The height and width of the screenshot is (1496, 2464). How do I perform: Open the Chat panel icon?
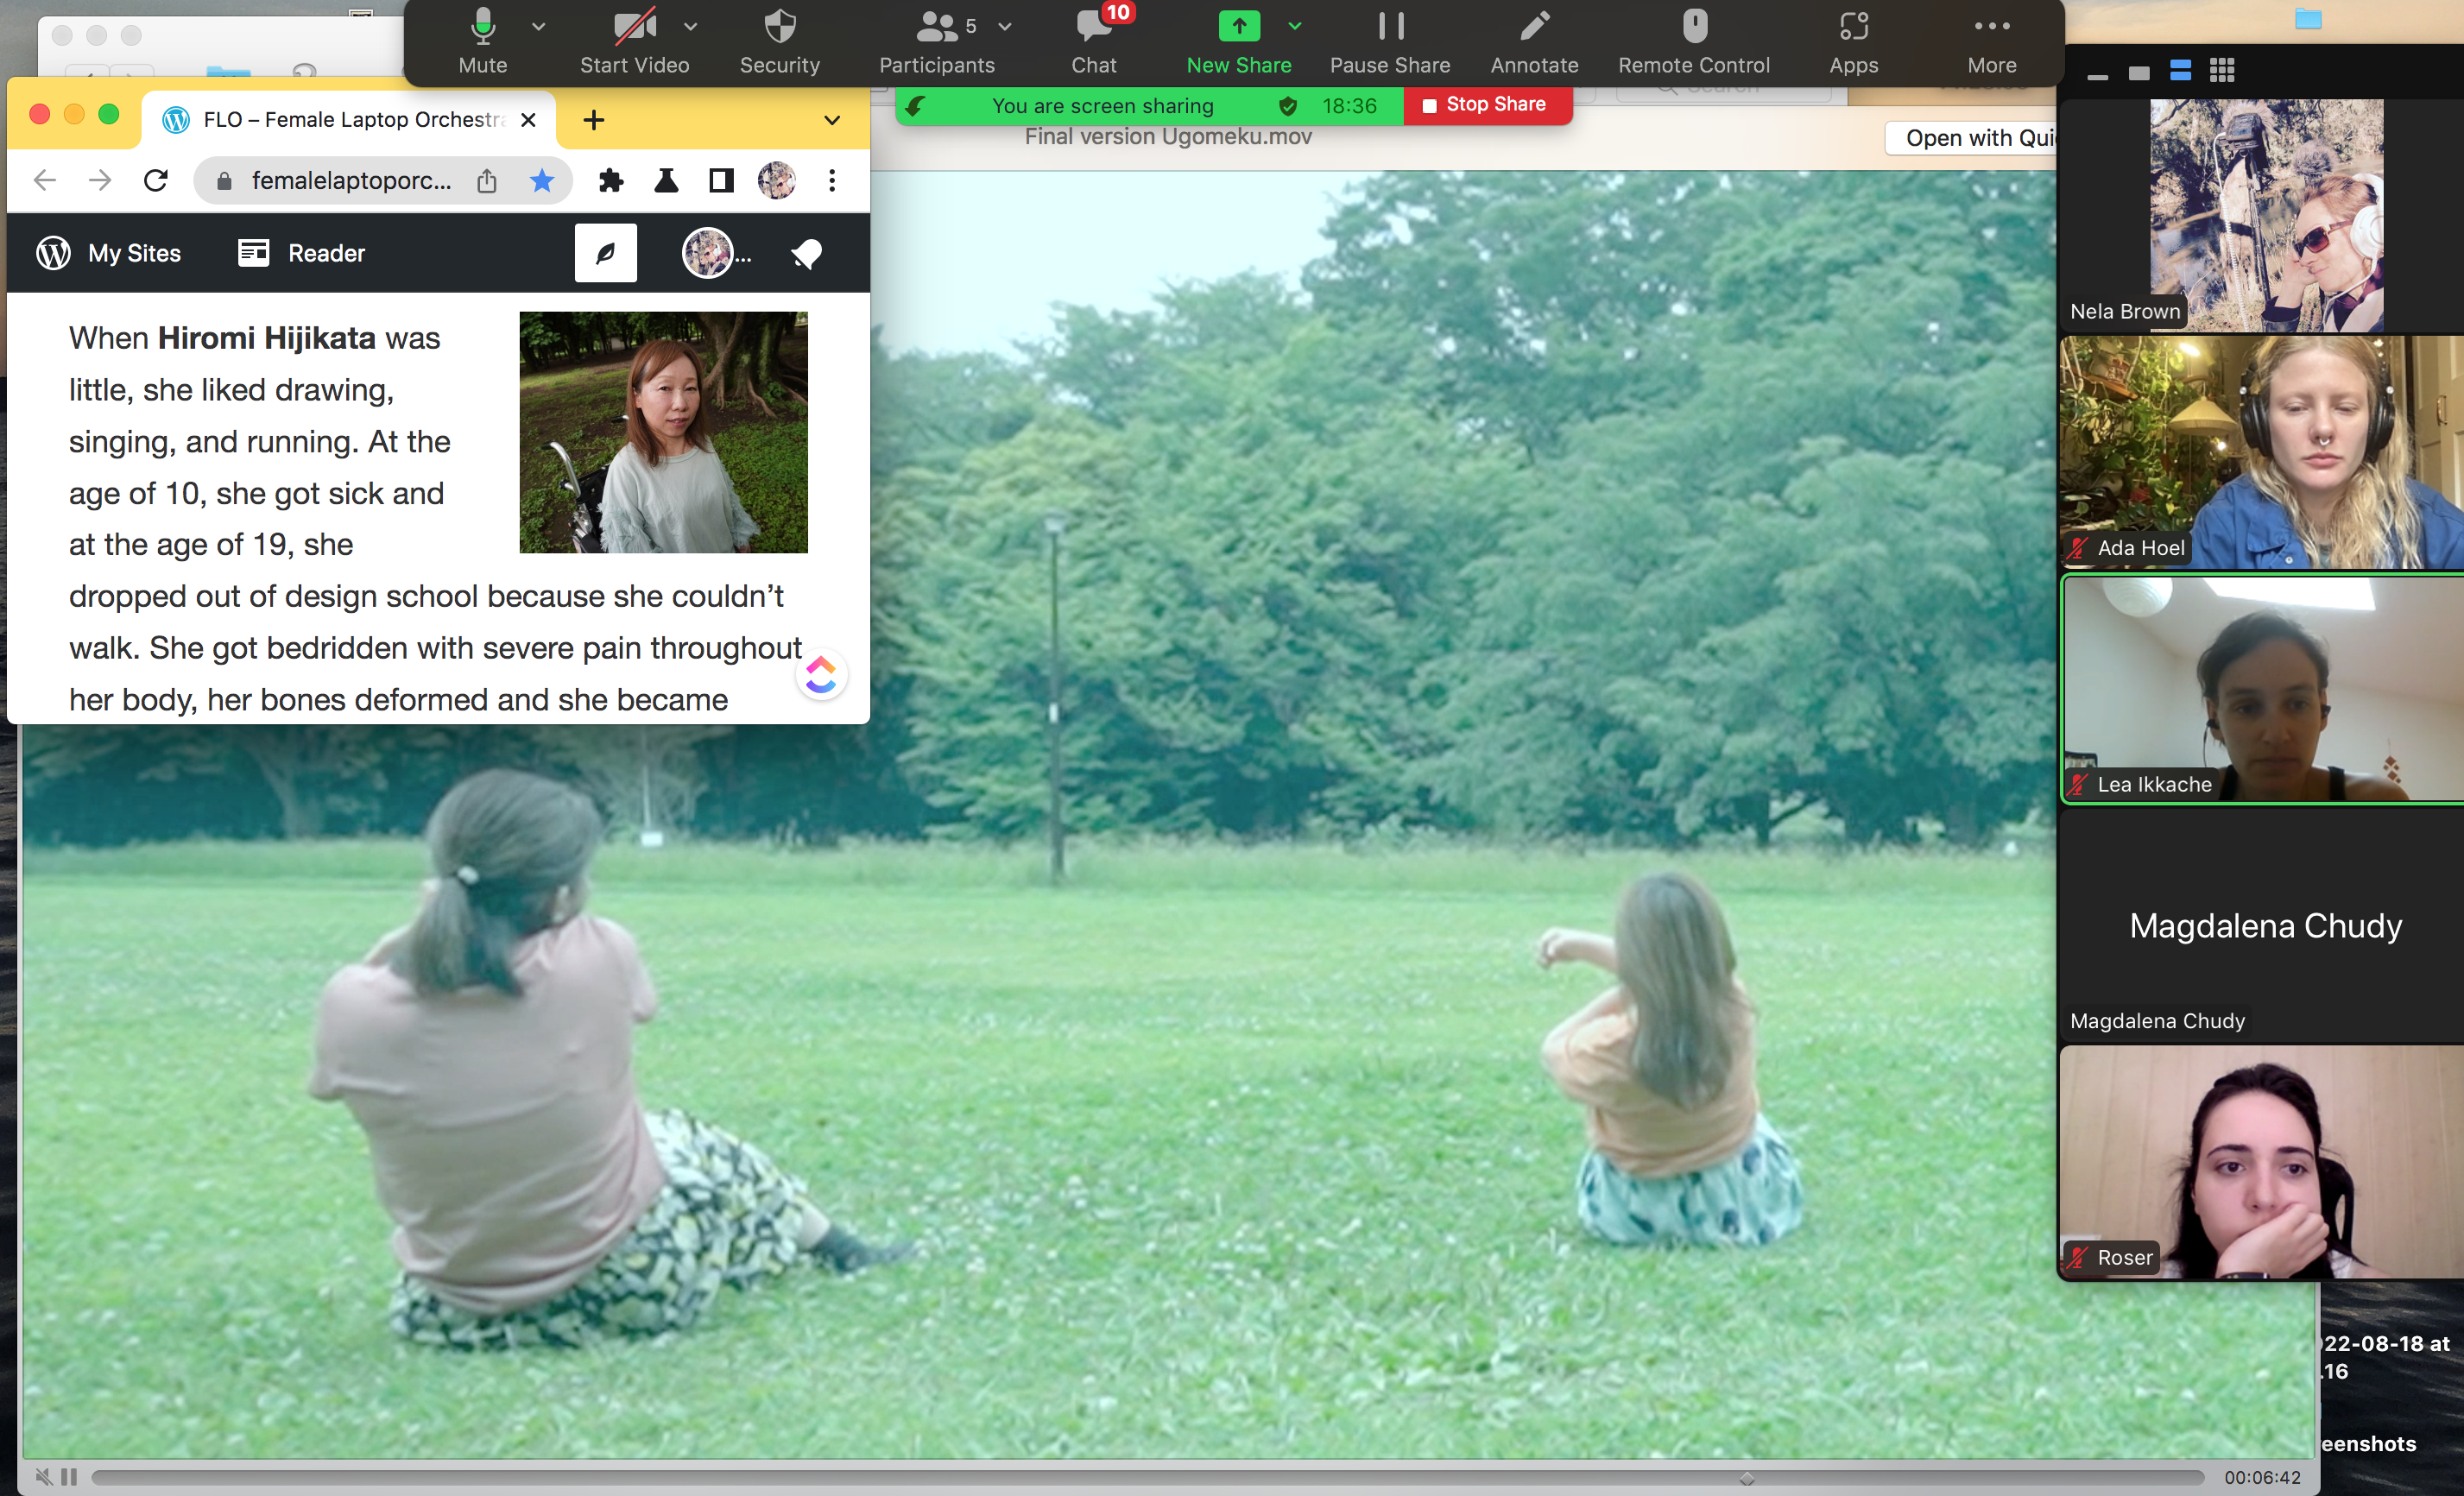pyautogui.click(x=1093, y=27)
